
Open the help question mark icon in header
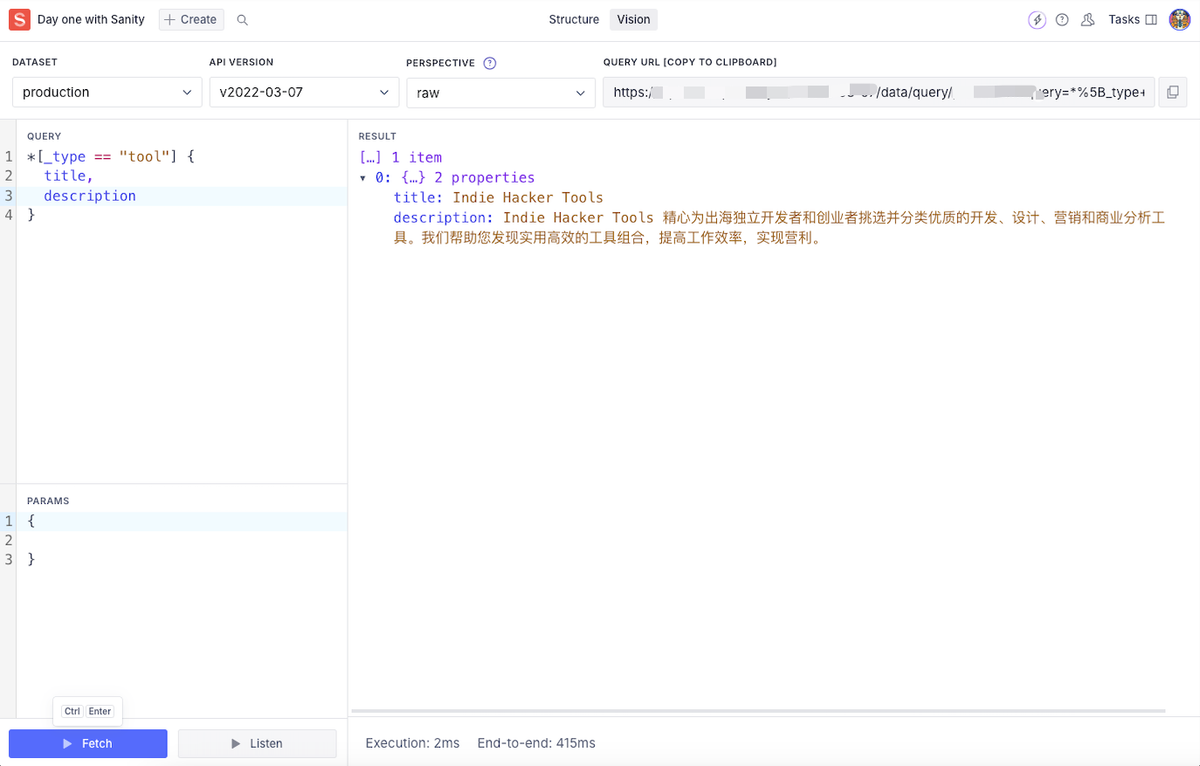[1062, 20]
